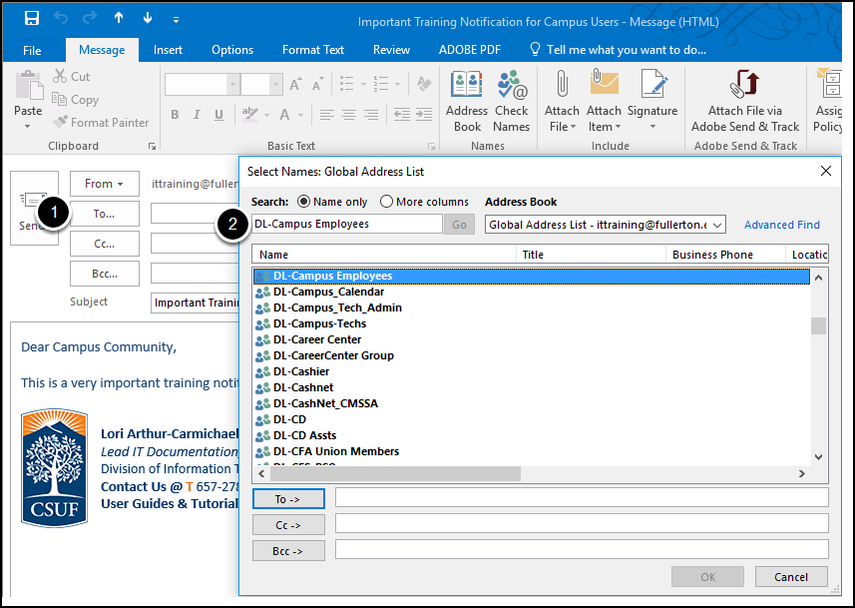The height and width of the screenshot is (608, 855).
Task: Click Attach File via Adobe Send & Track
Action: click(x=745, y=101)
